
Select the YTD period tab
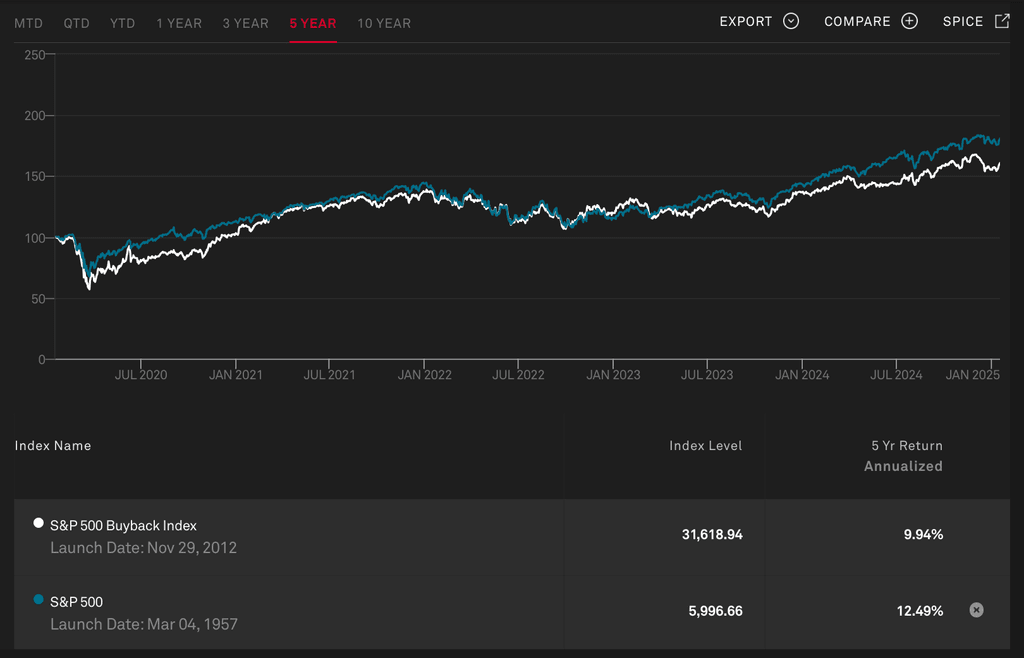(122, 22)
